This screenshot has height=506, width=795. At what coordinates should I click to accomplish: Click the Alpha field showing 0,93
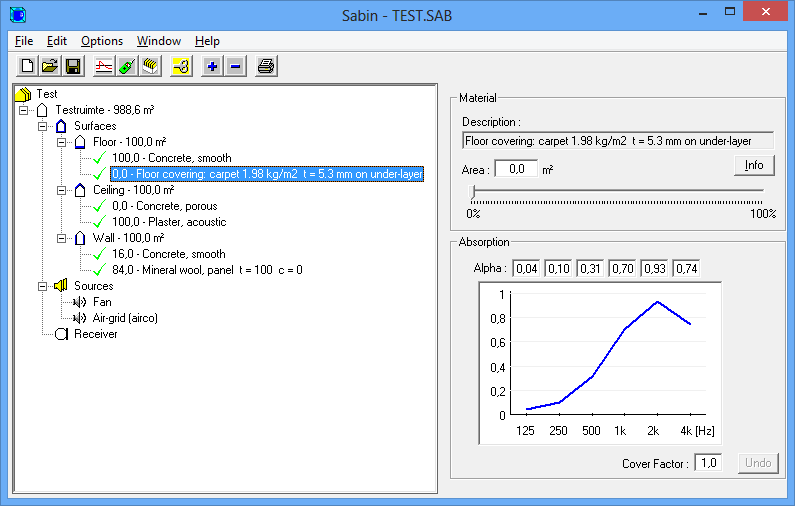pos(654,269)
